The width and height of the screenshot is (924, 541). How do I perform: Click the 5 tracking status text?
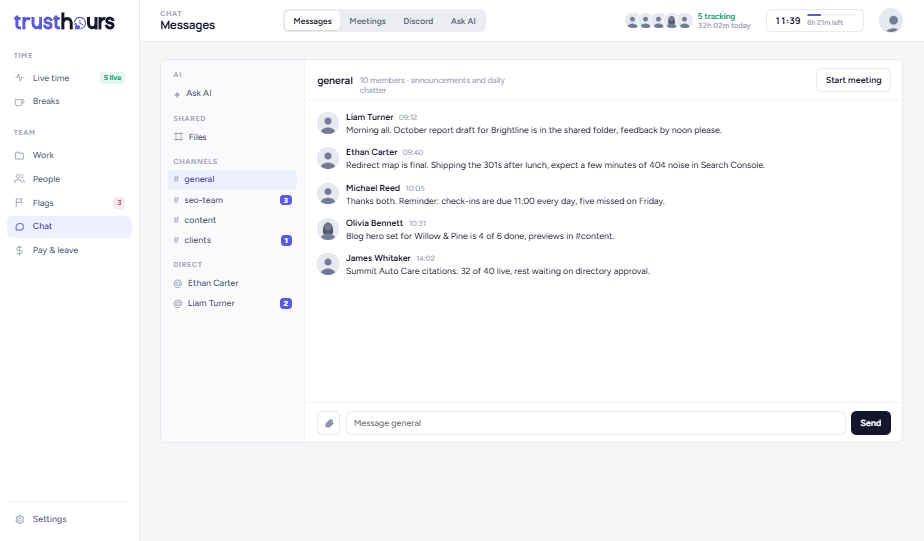pyautogui.click(x=716, y=17)
